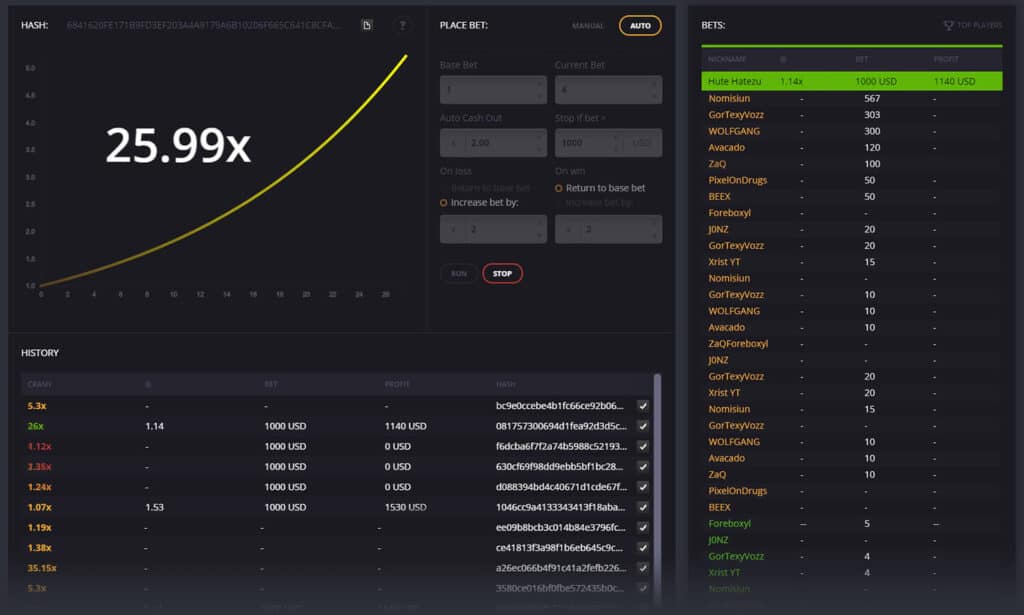1024x615 pixels.
Task: Copy the round hash to clipboard
Action: [367, 25]
